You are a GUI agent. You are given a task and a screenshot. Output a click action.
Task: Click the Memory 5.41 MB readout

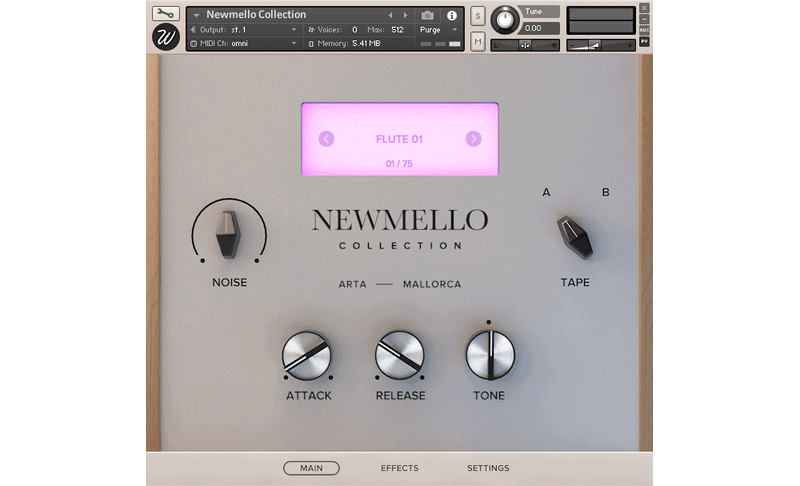point(344,44)
